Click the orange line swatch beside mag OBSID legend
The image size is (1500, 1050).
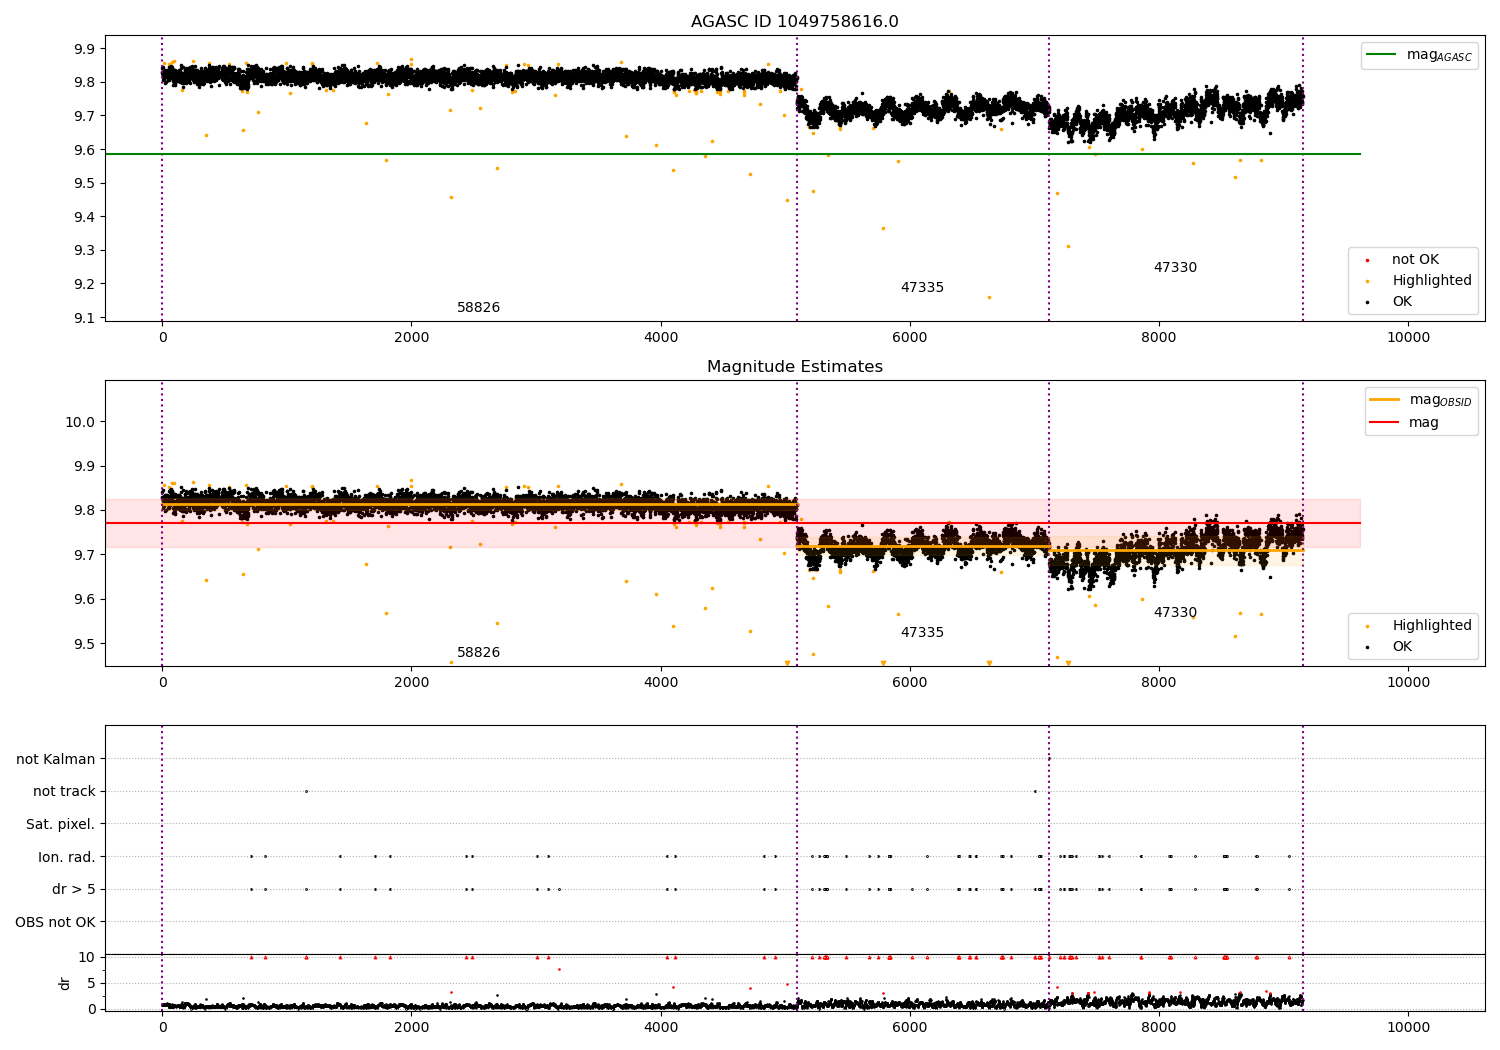(x=1385, y=400)
